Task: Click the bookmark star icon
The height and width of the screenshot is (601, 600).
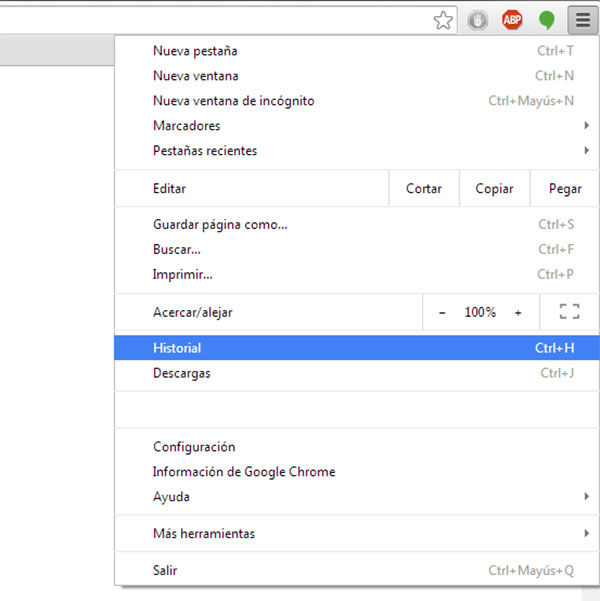Action: [443, 20]
